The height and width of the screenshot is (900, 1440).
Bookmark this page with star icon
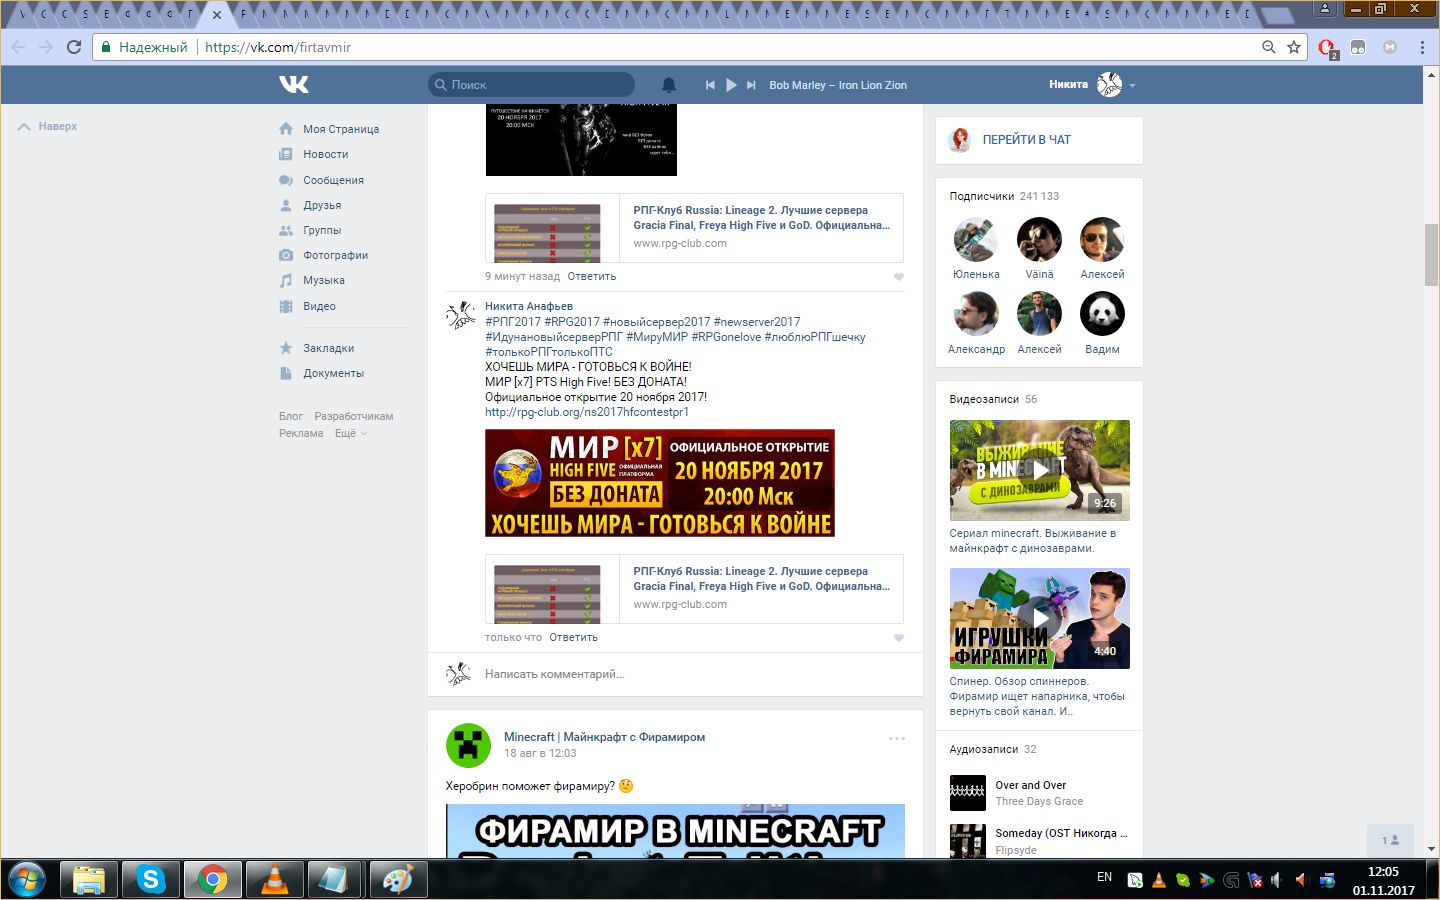click(x=1294, y=47)
